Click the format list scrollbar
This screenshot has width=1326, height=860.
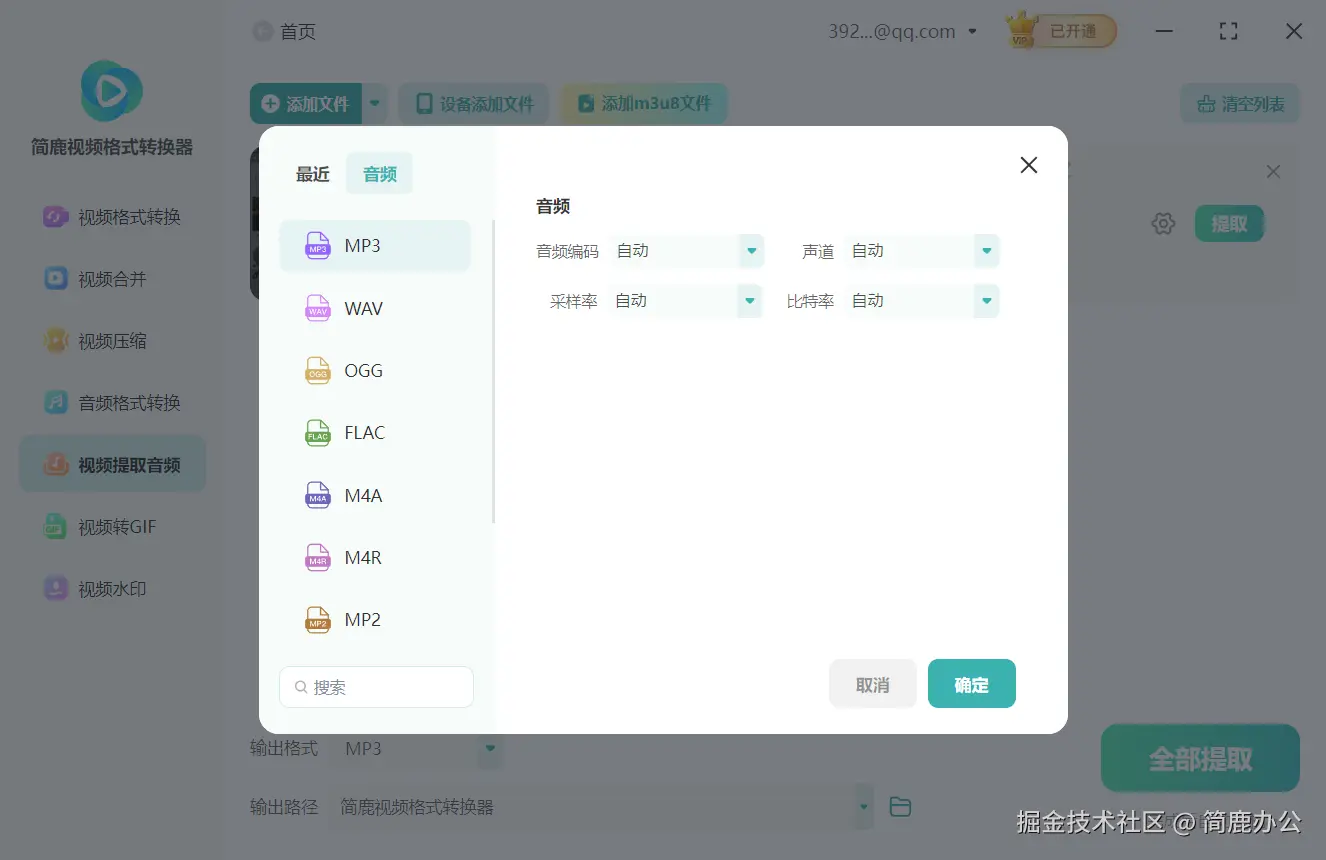[x=494, y=372]
